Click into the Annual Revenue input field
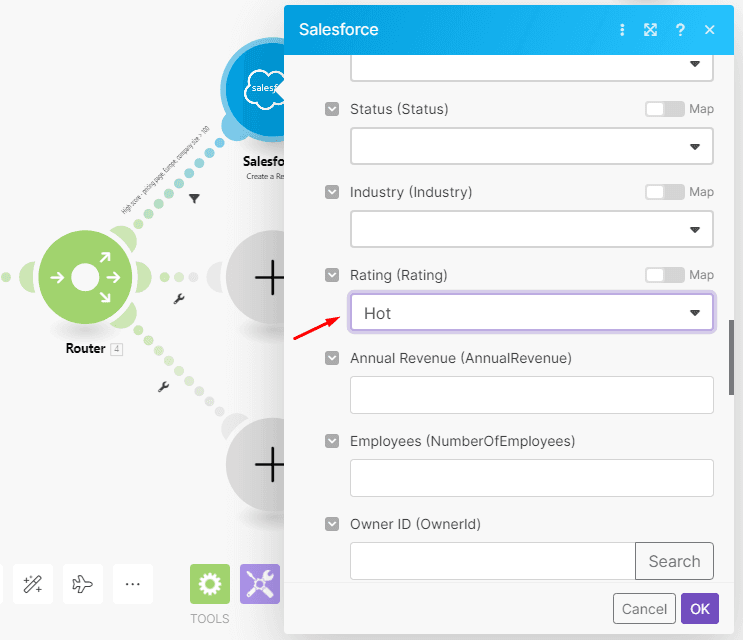Image resolution: width=743 pixels, height=640 pixels. [531, 395]
